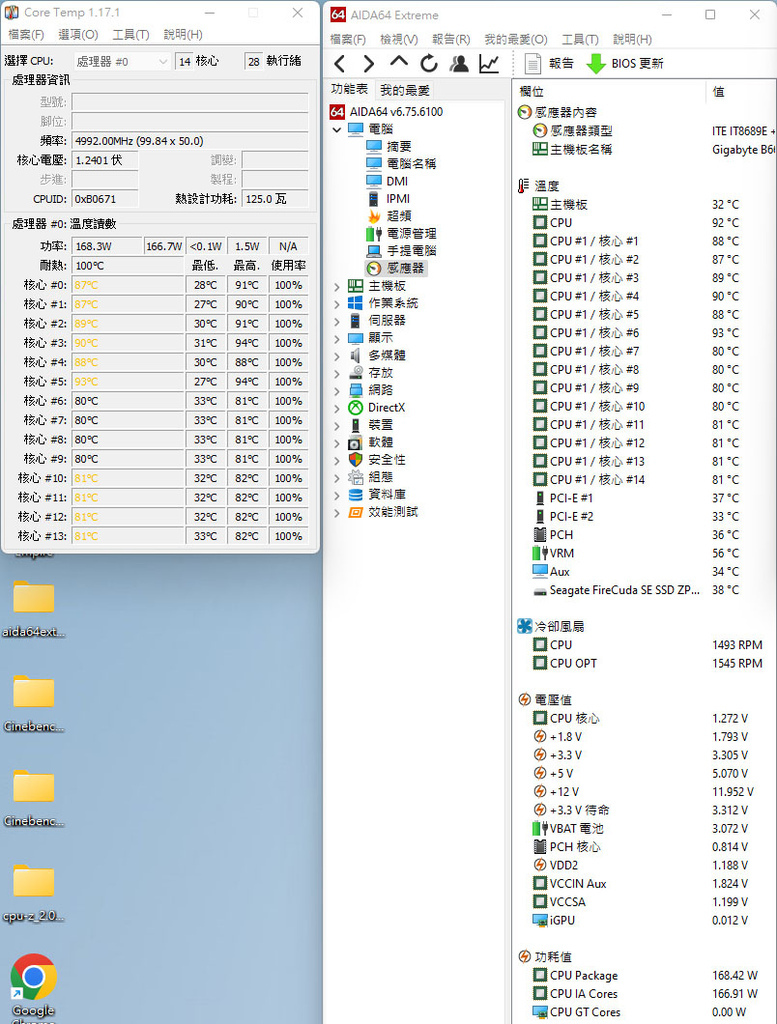Open the Google Chrome desktop shortcut
The image size is (777, 1024).
[x=33, y=987]
